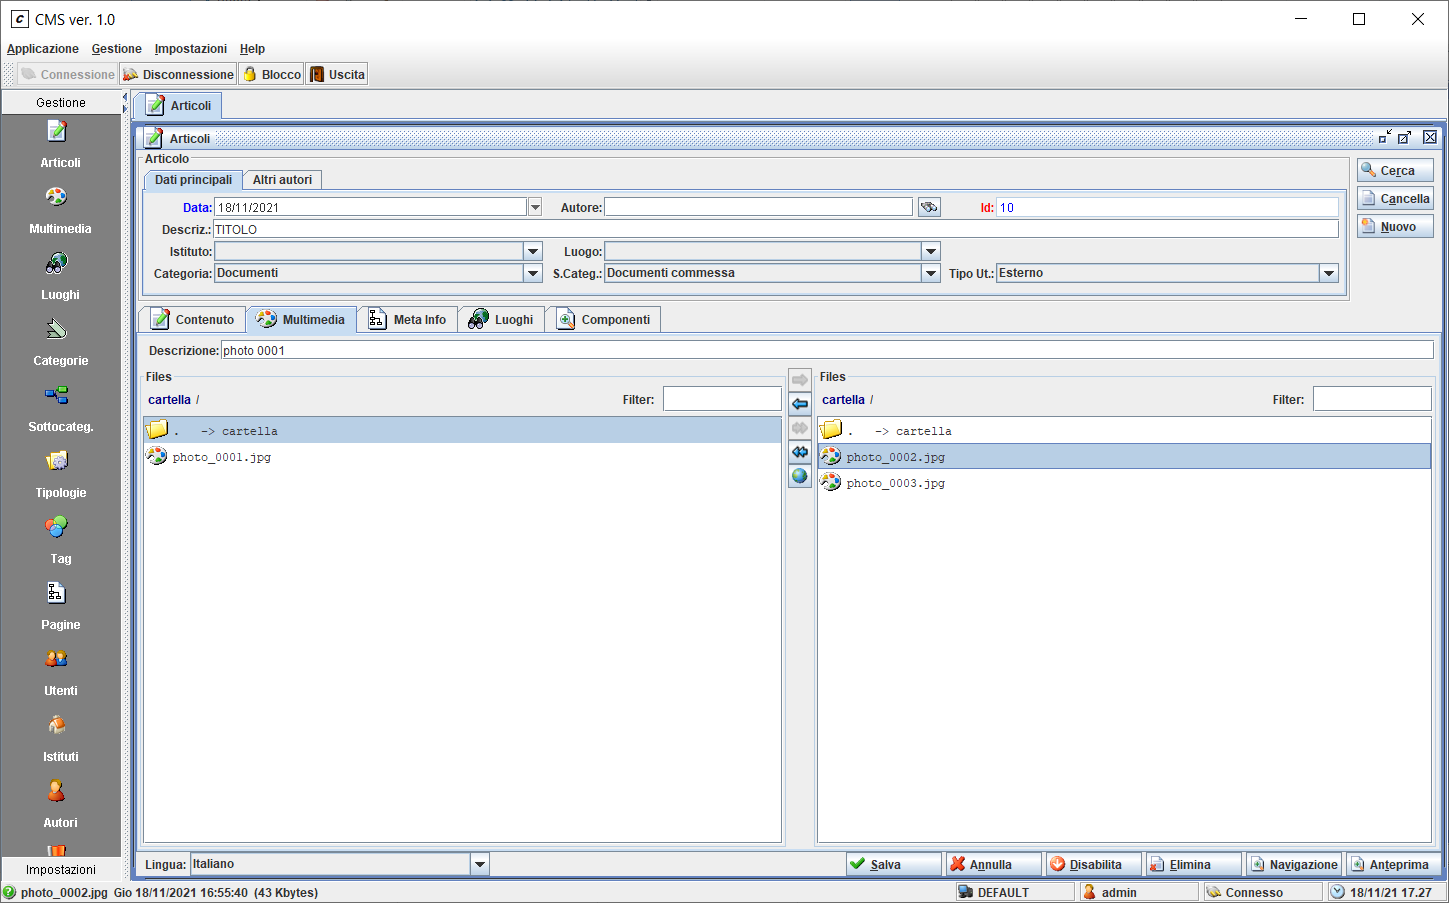
Task: Open Categorie in the left sidebar
Action: coord(60,343)
